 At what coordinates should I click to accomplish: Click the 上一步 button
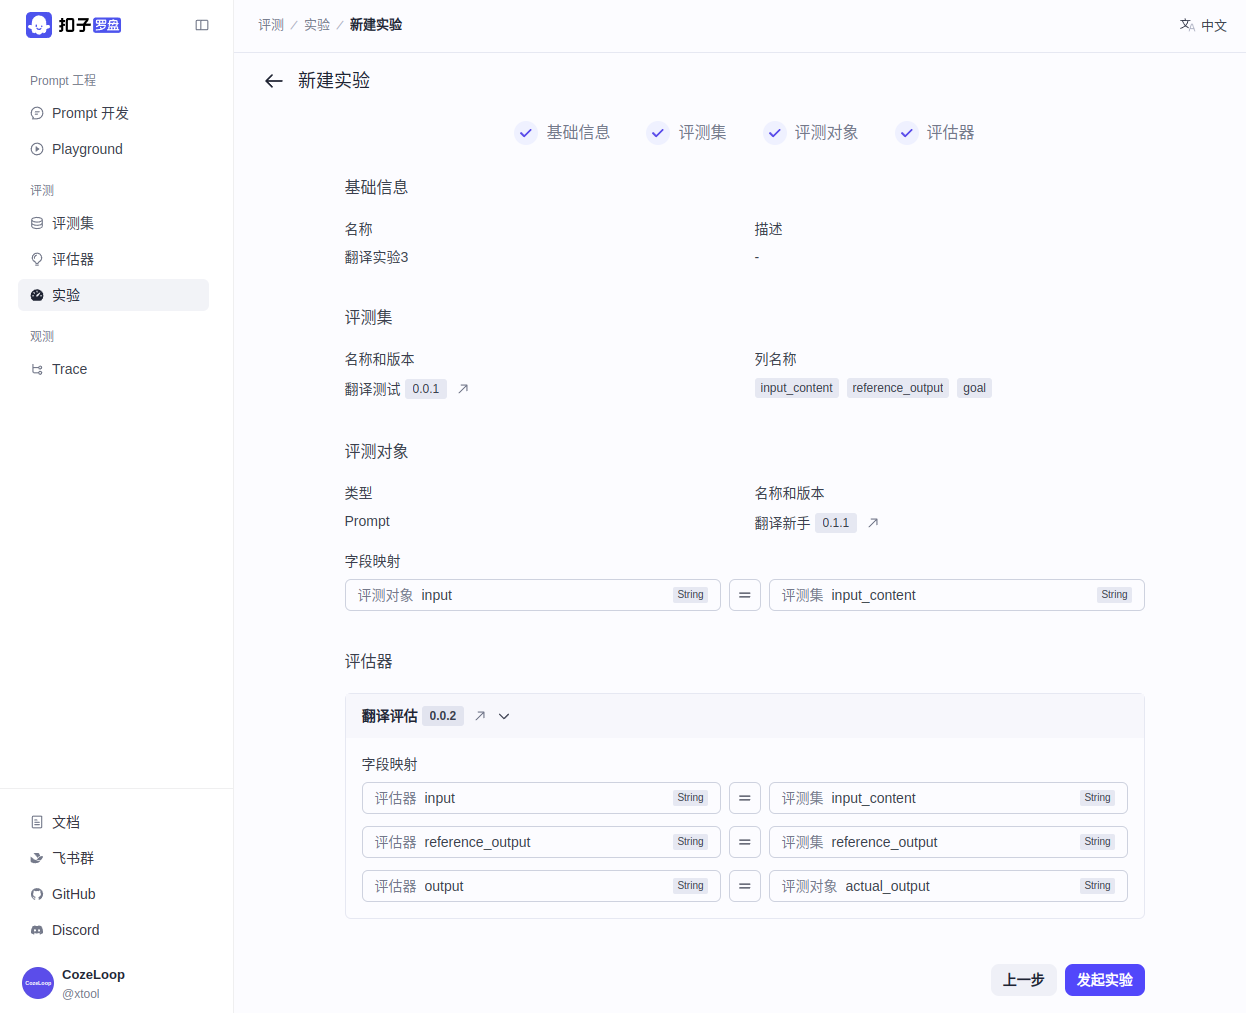pyautogui.click(x=1023, y=980)
